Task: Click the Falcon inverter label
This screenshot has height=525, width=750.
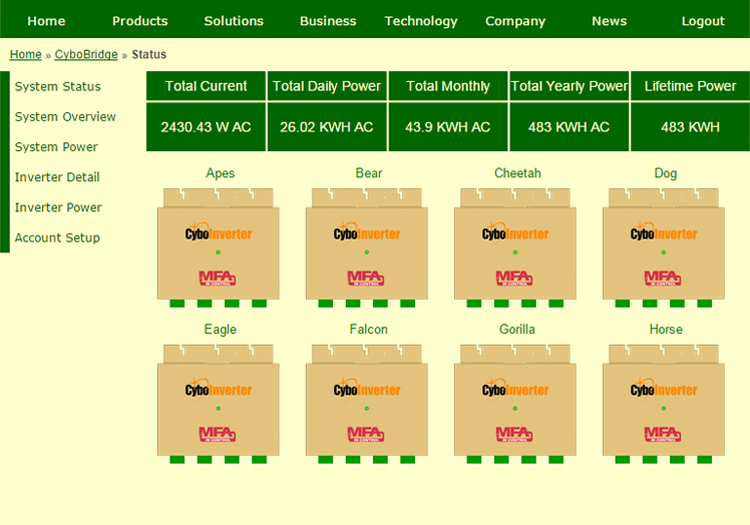Action: [368, 329]
